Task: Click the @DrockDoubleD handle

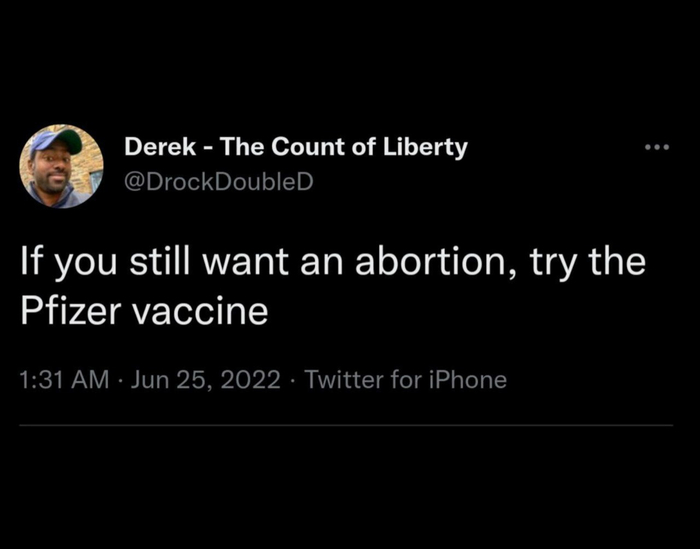Action: [219, 182]
